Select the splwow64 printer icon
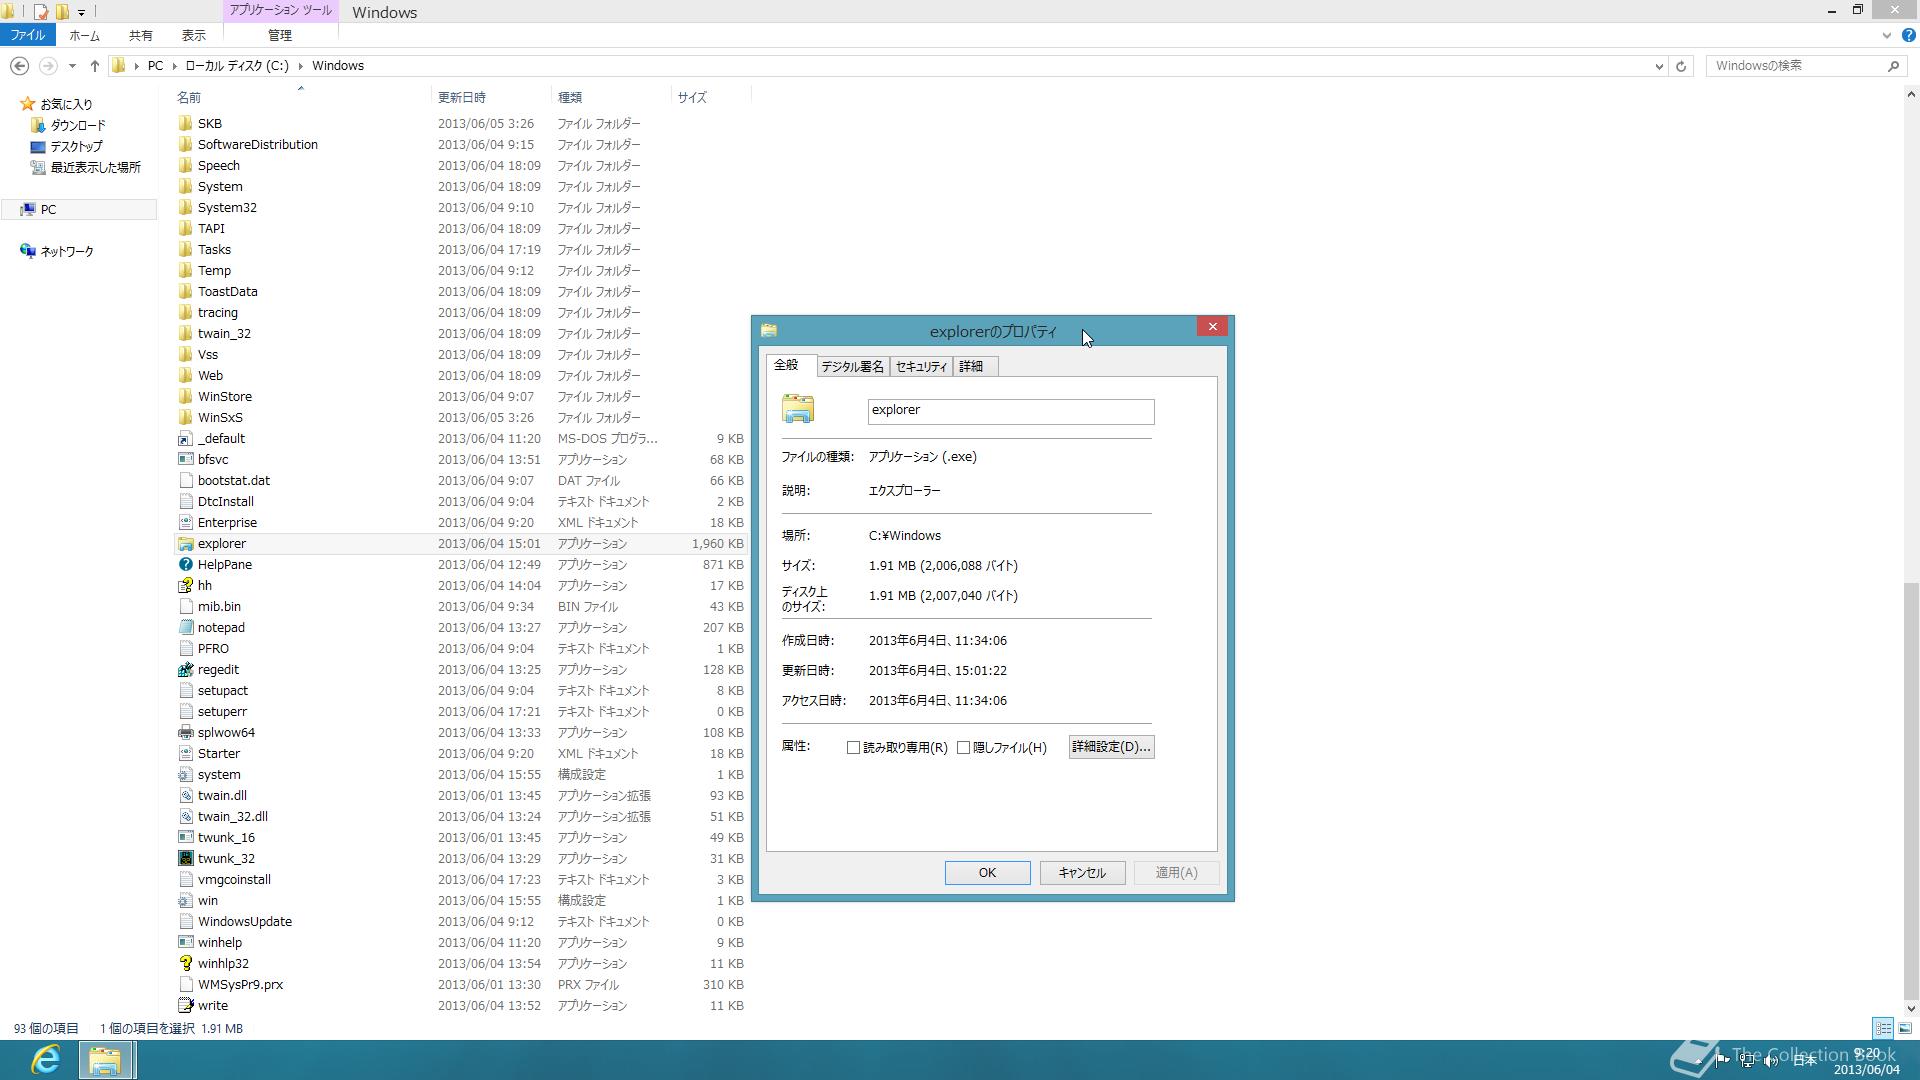 coord(185,733)
